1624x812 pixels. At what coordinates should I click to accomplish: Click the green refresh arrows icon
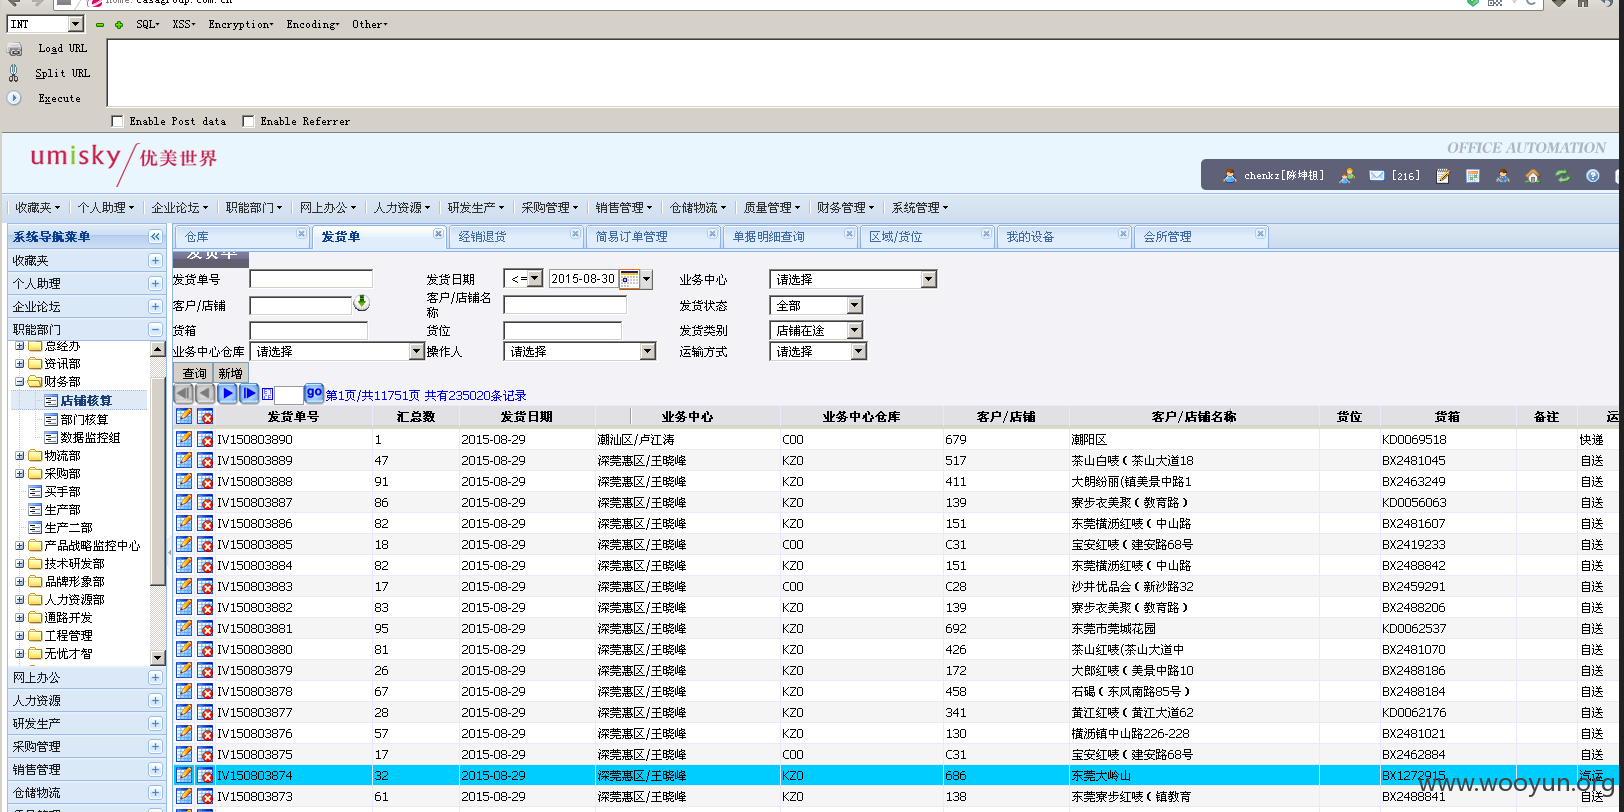click(1562, 176)
